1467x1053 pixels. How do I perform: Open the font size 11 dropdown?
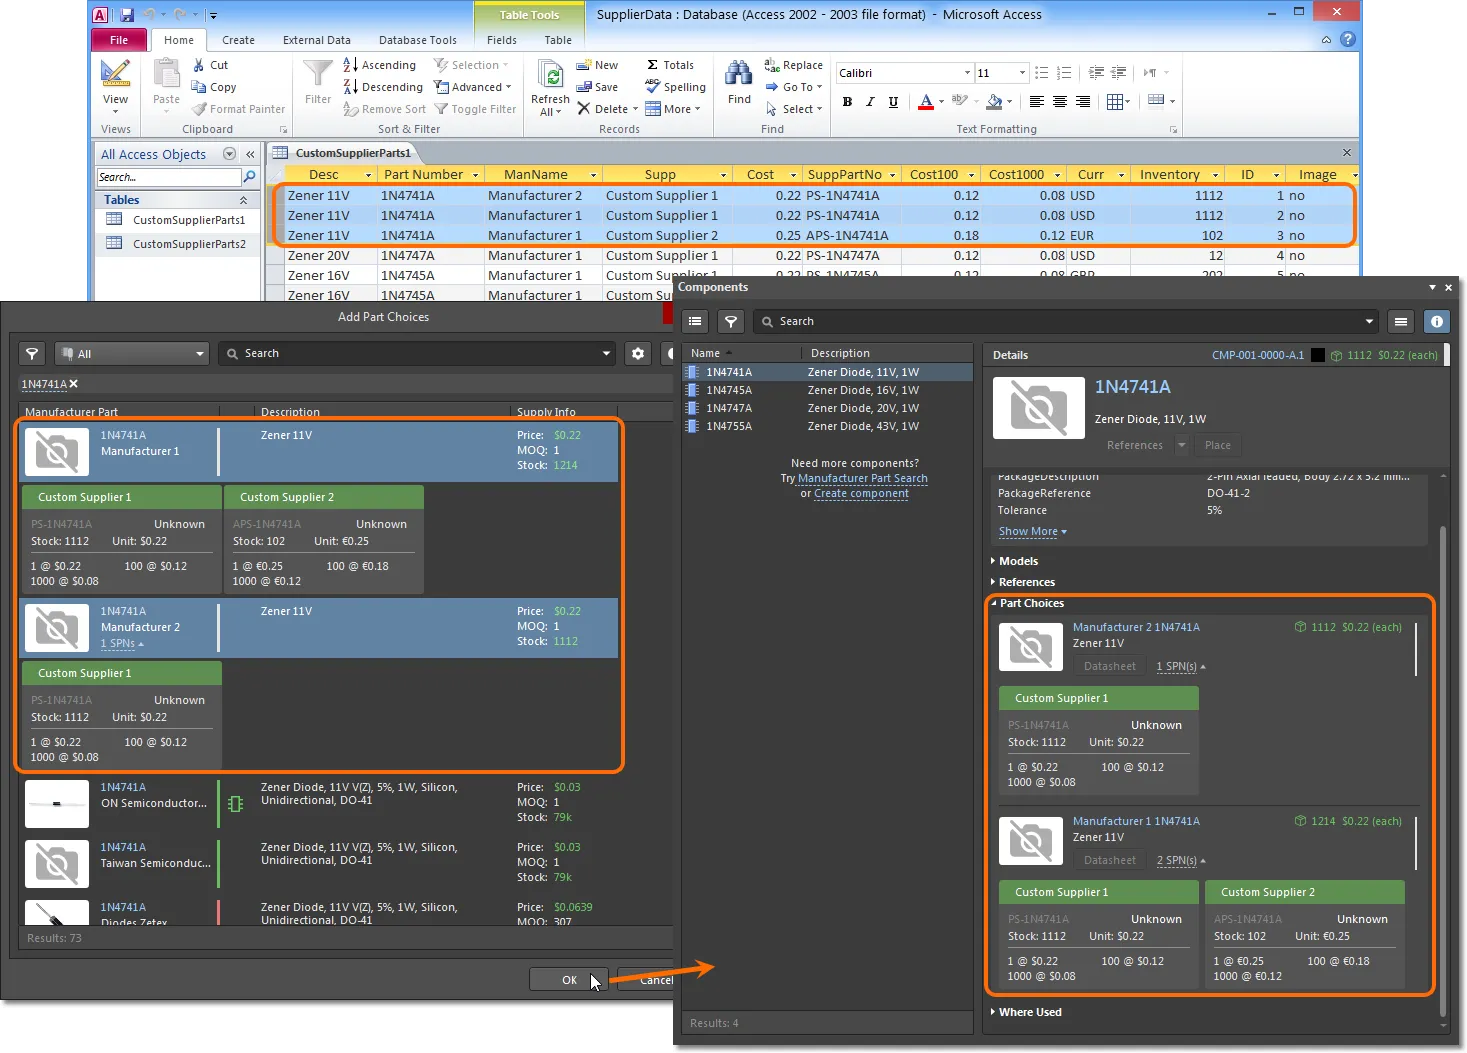[x=1022, y=73]
